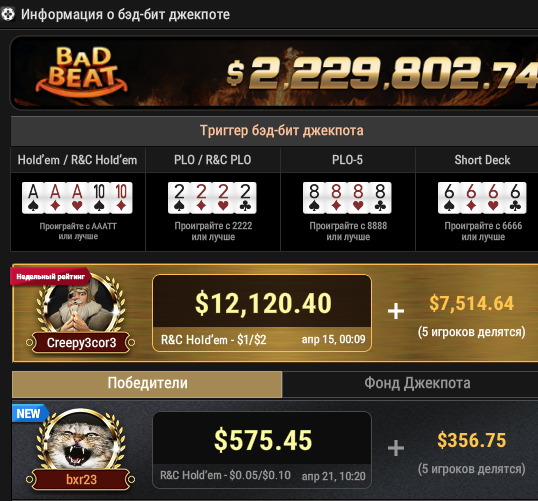Click the Hold'em / R&C Hold'em header

(78, 160)
